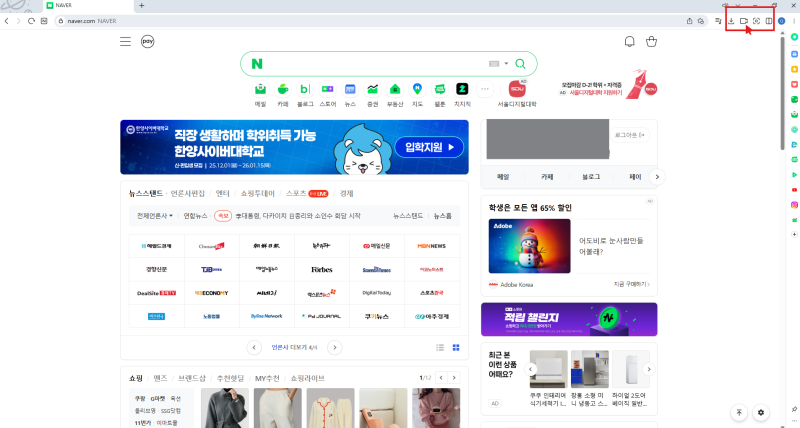Open the browser three-dot menu
The width and height of the screenshot is (800, 428).
click(794, 21)
